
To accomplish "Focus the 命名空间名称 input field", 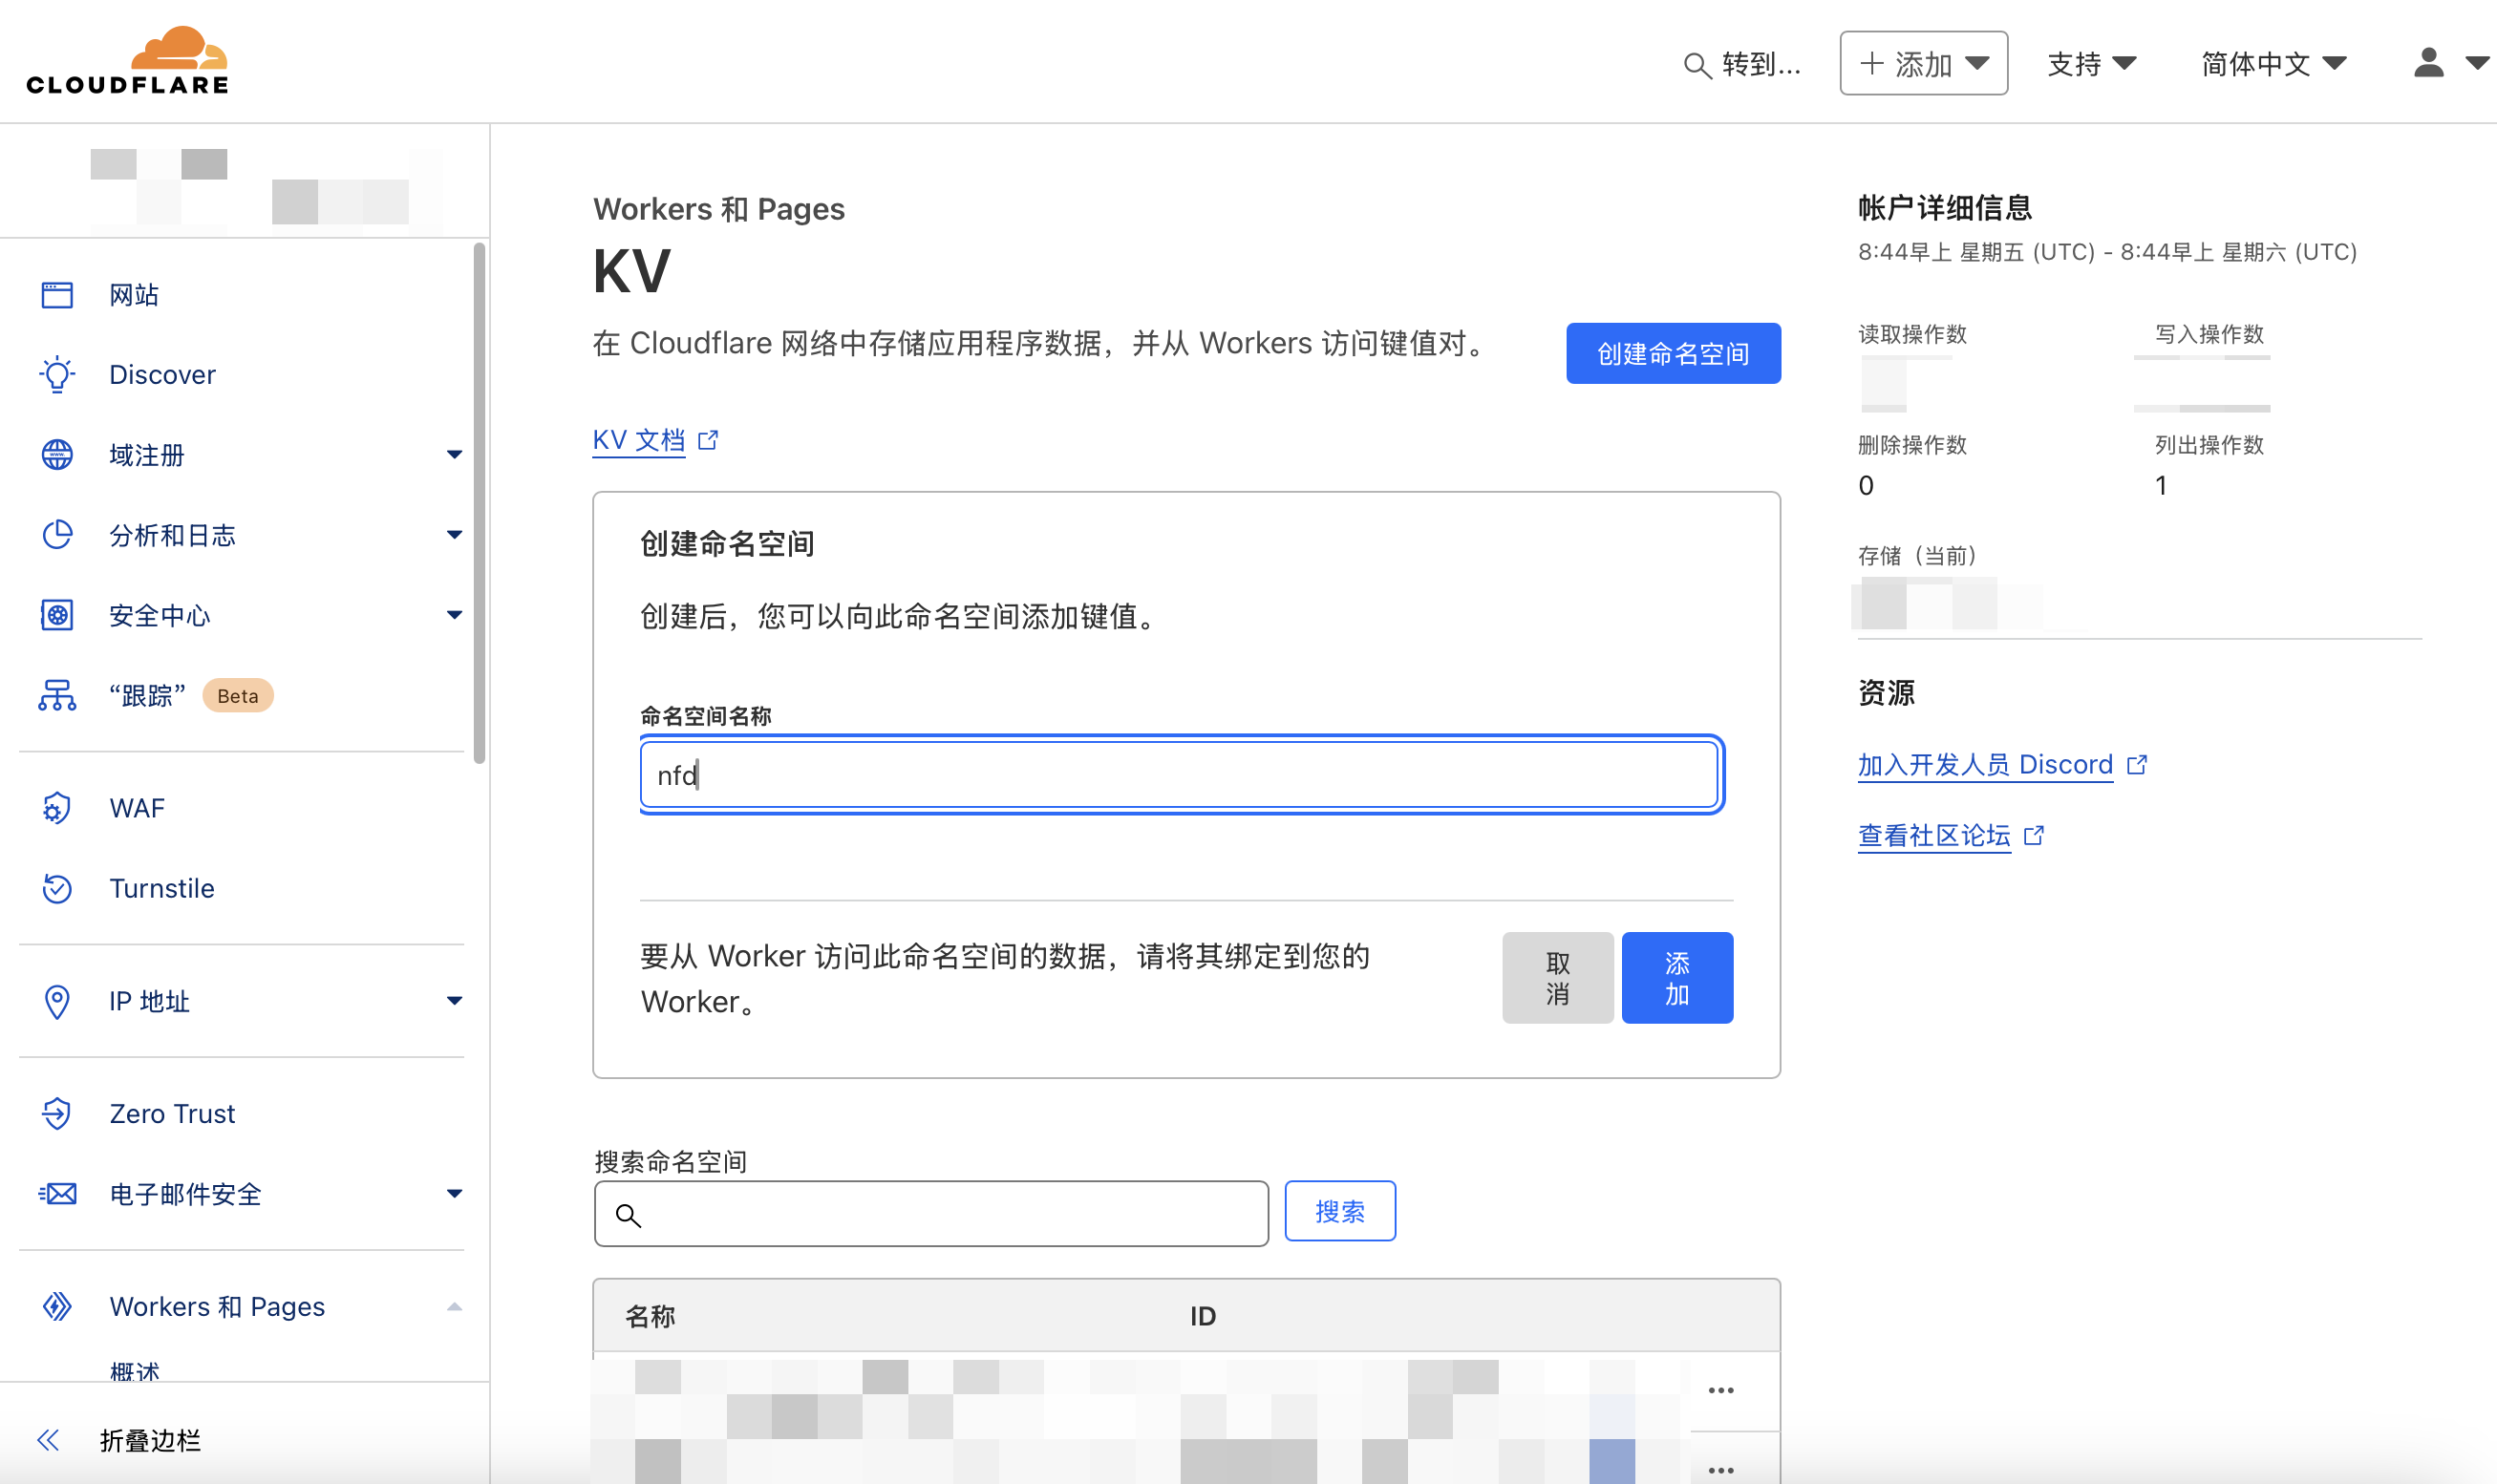I will tap(1179, 775).
